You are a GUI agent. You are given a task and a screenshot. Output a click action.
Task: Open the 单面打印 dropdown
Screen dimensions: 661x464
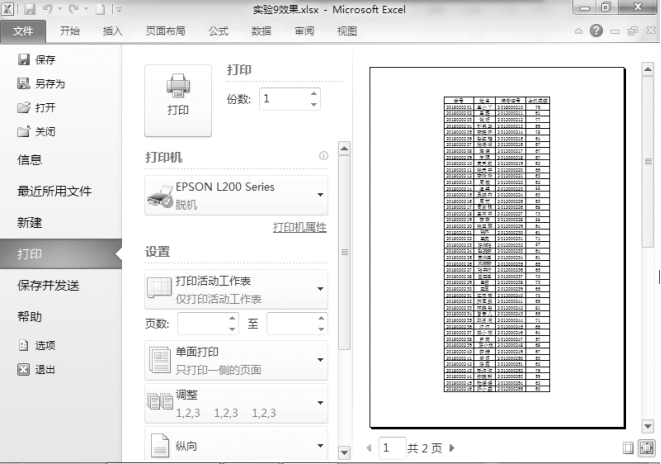(x=236, y=360)
